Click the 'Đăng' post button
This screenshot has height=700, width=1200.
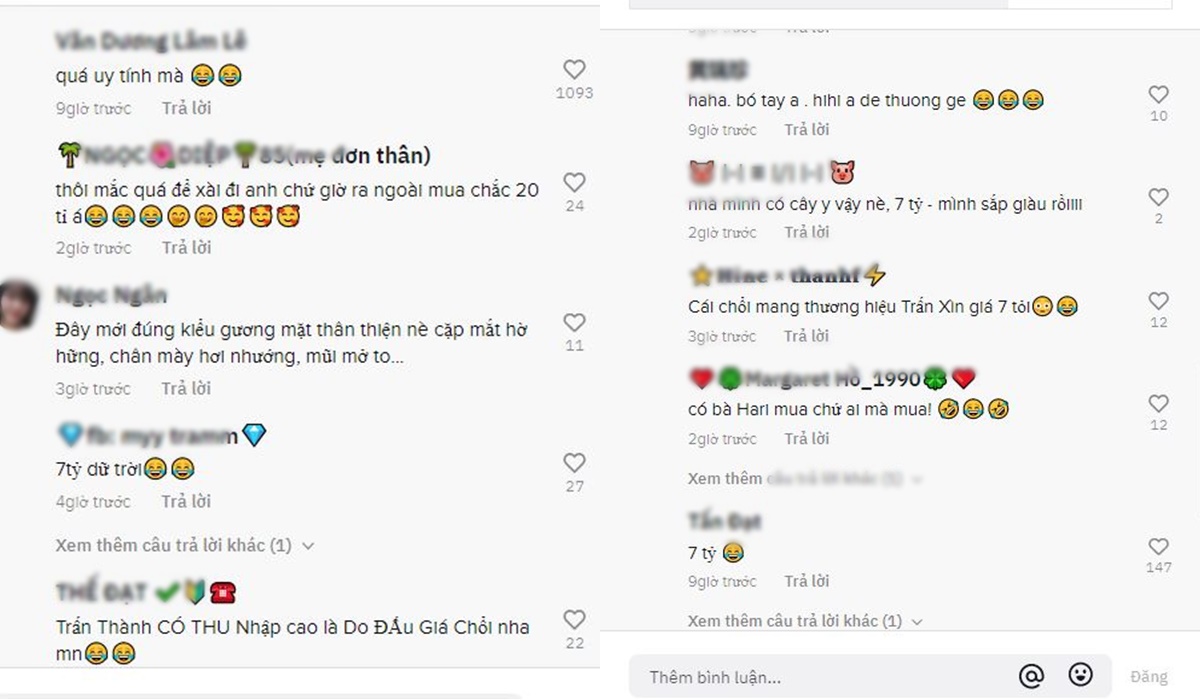[1148, 677]
